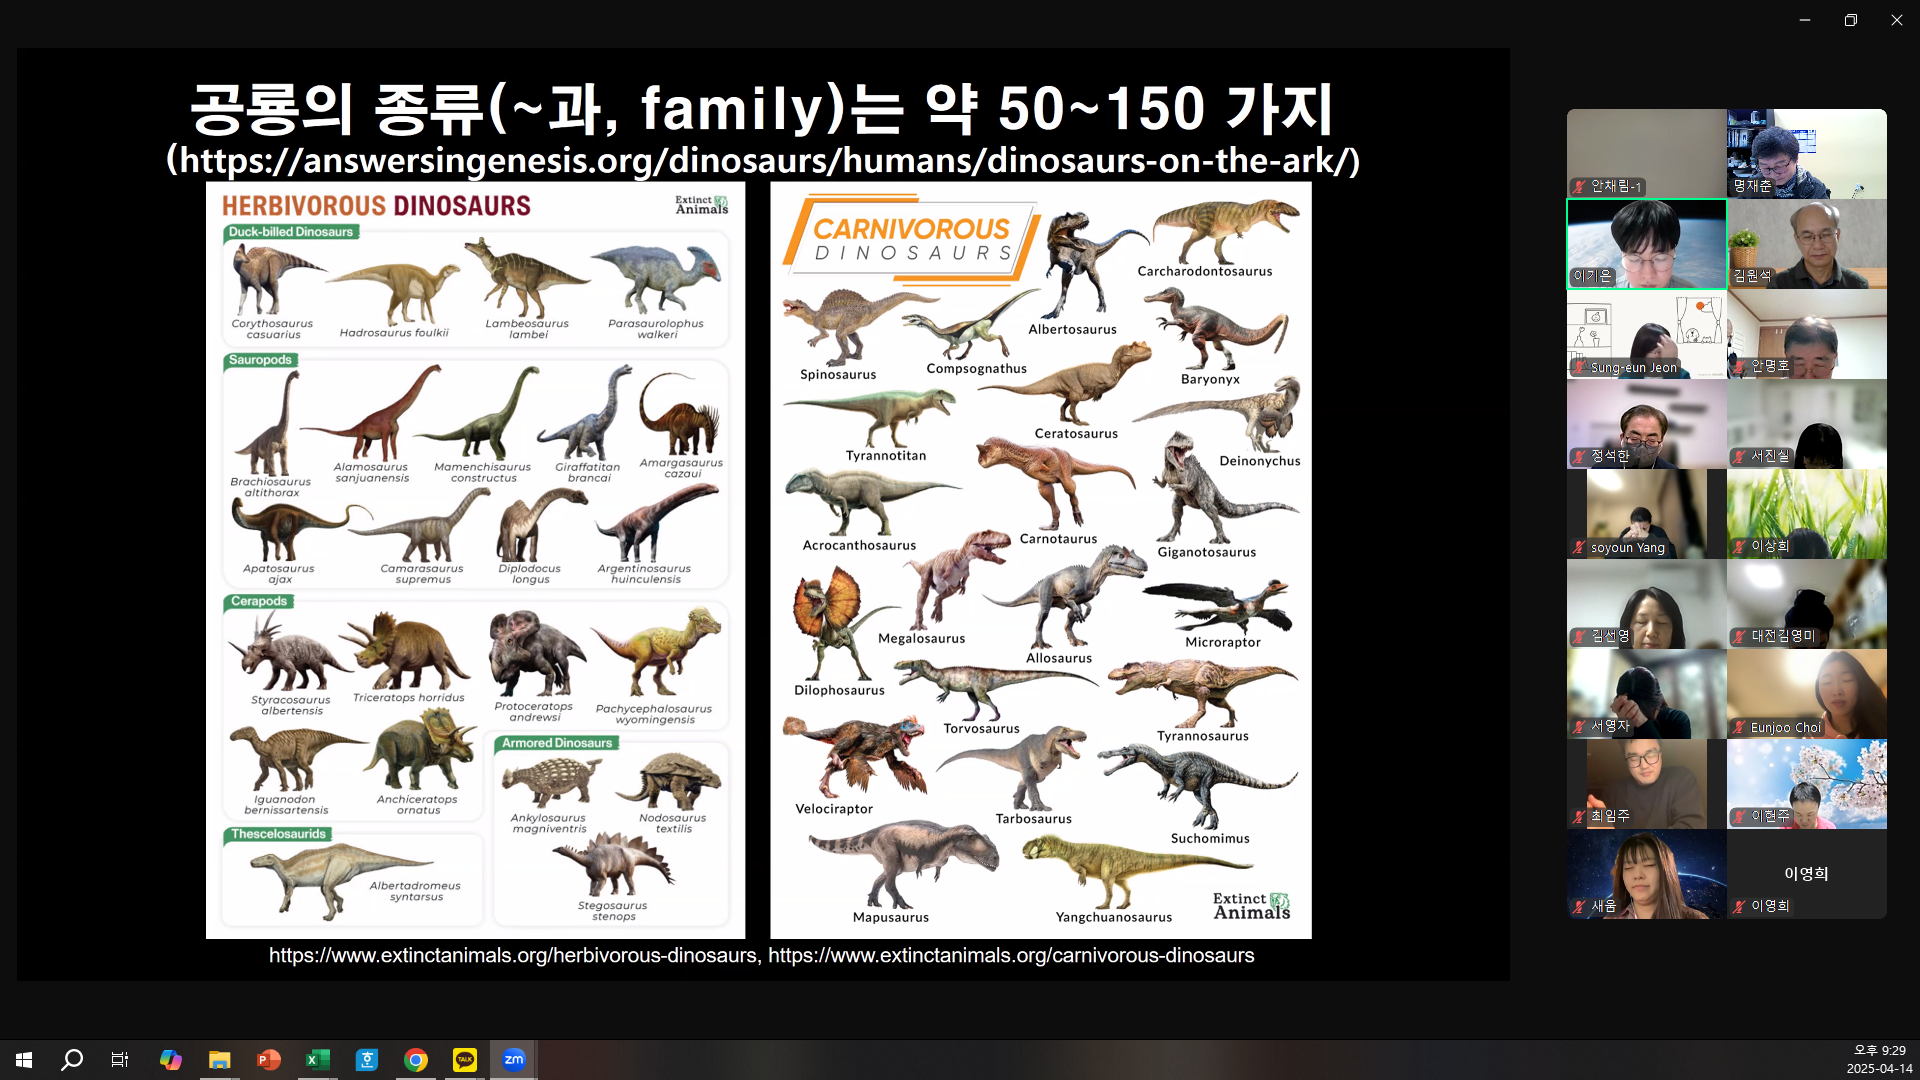Select the soyoun Yang video tile
This screenshot has width=1920, height=1080.
coord(1647,514)
